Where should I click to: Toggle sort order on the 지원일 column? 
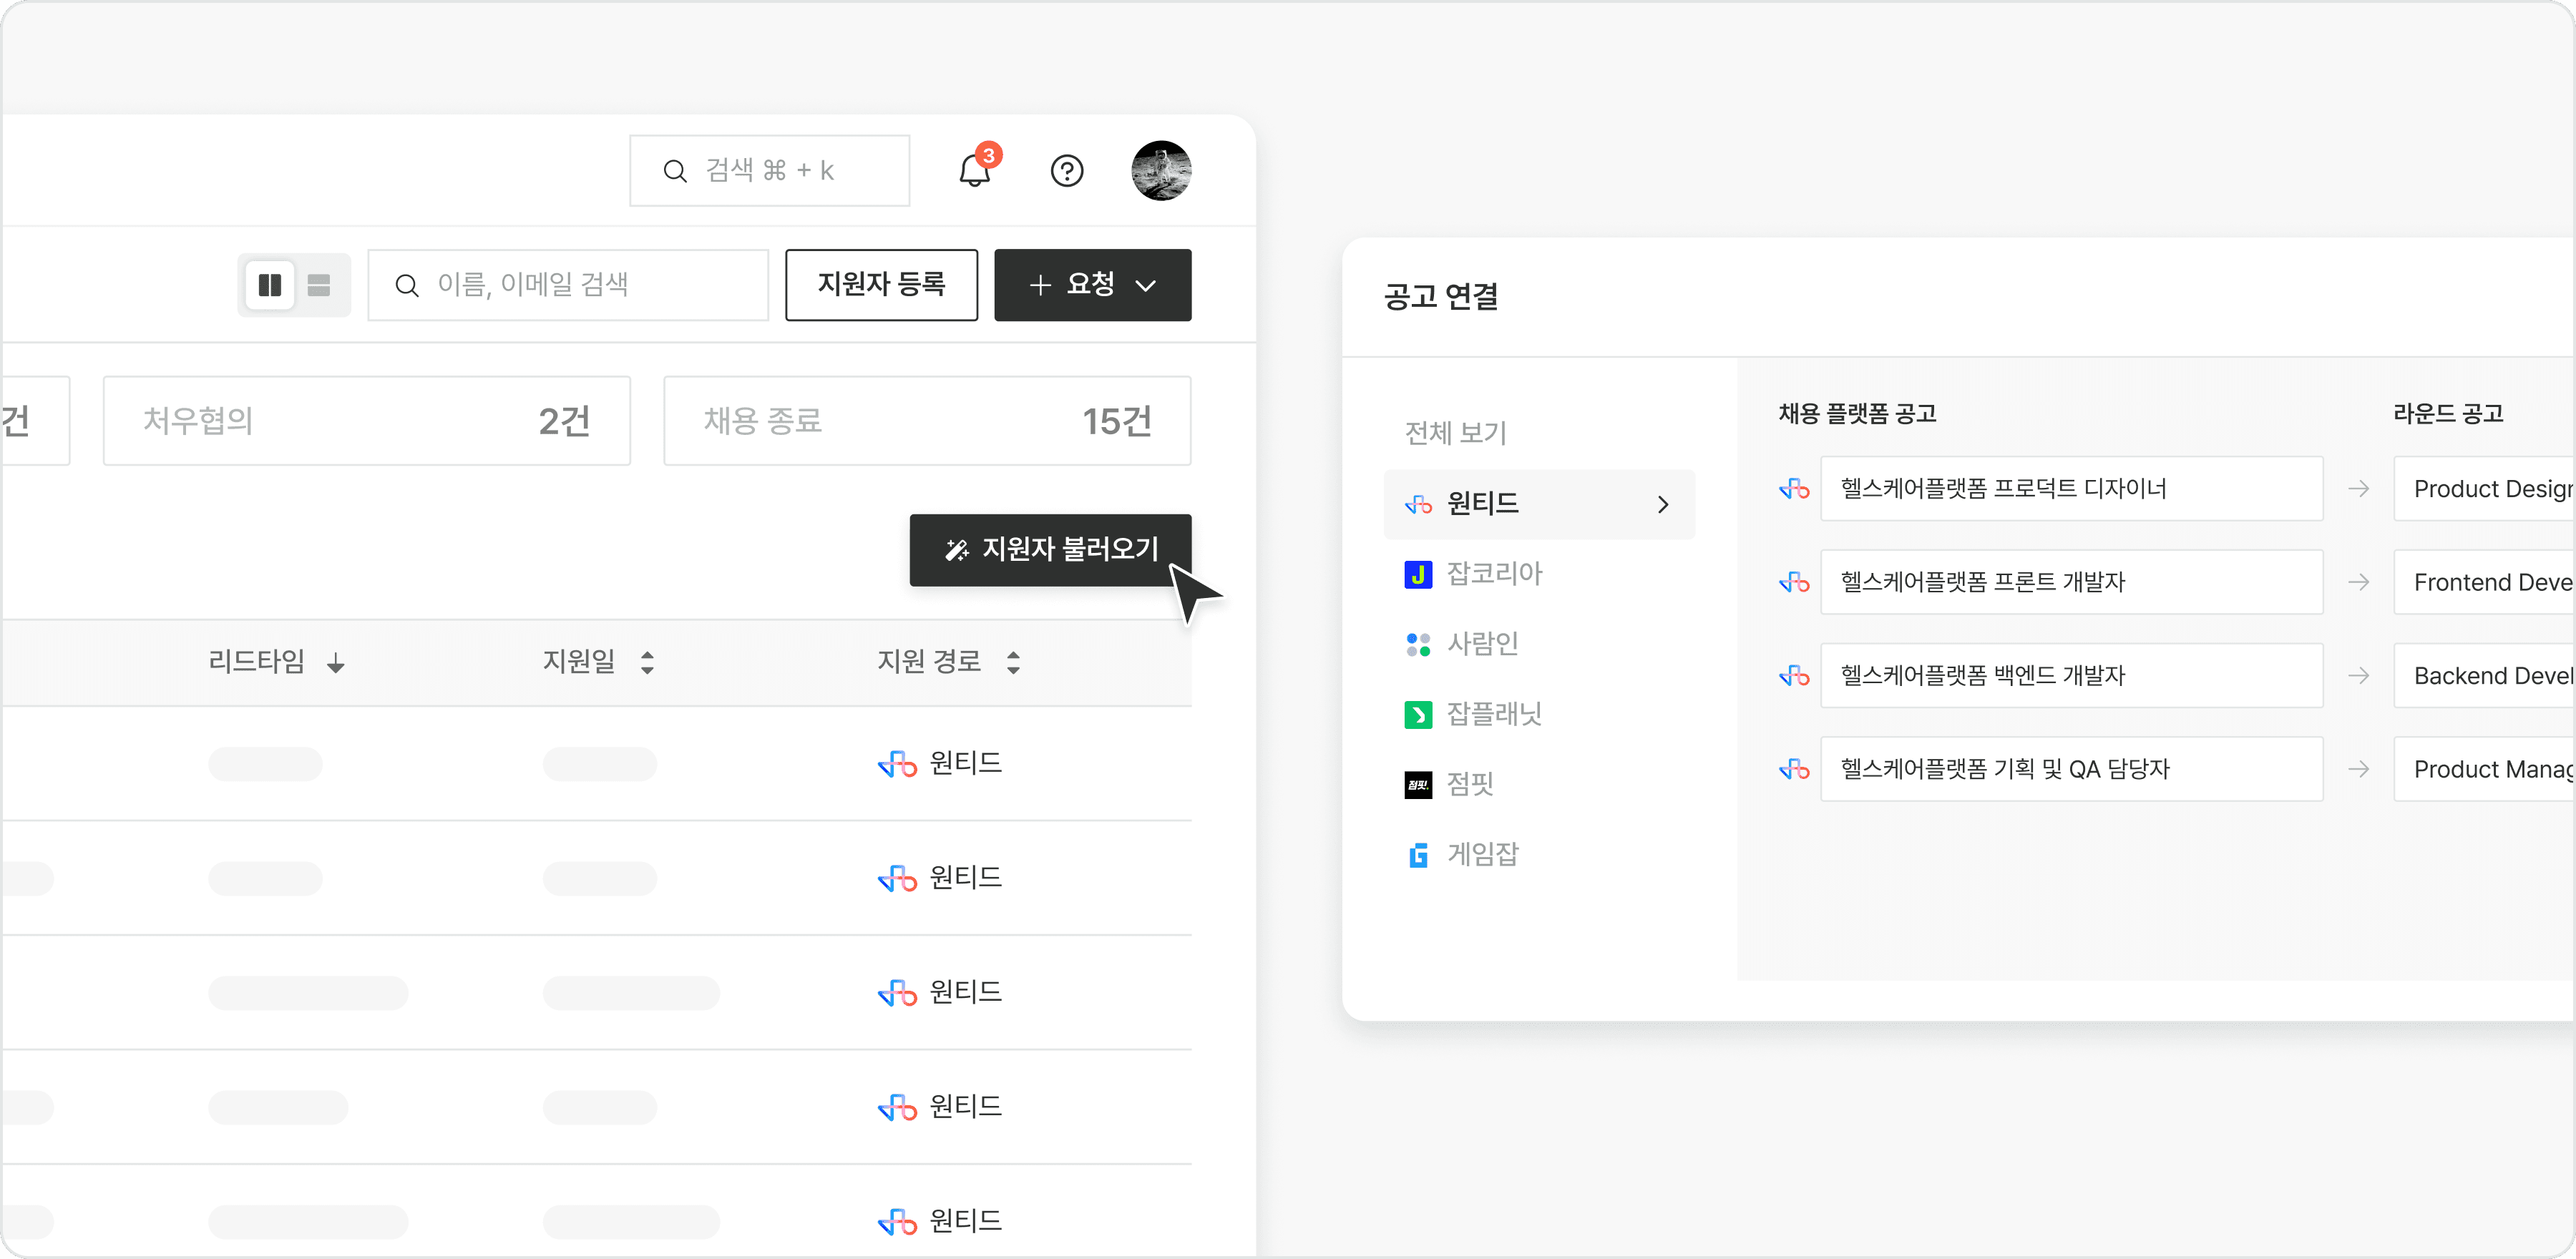tap(647, 662)
